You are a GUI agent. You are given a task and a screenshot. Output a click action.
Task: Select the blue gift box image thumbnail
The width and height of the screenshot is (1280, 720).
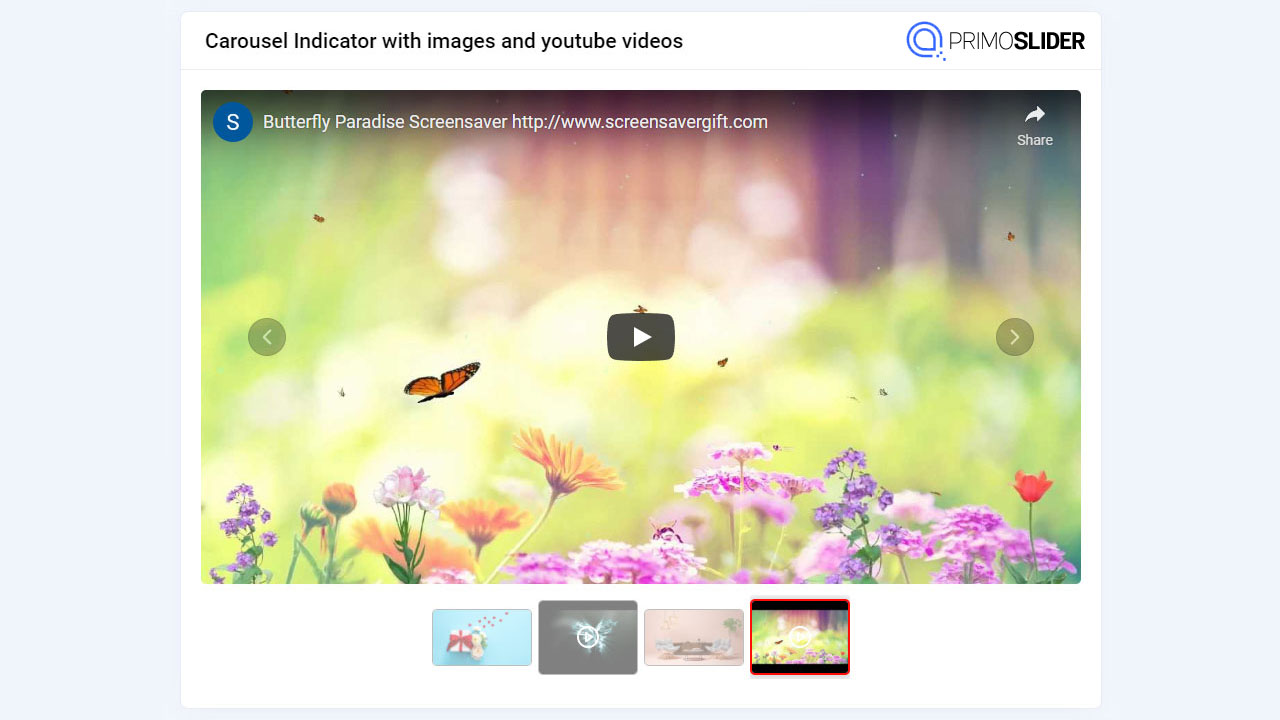[482, 637]
